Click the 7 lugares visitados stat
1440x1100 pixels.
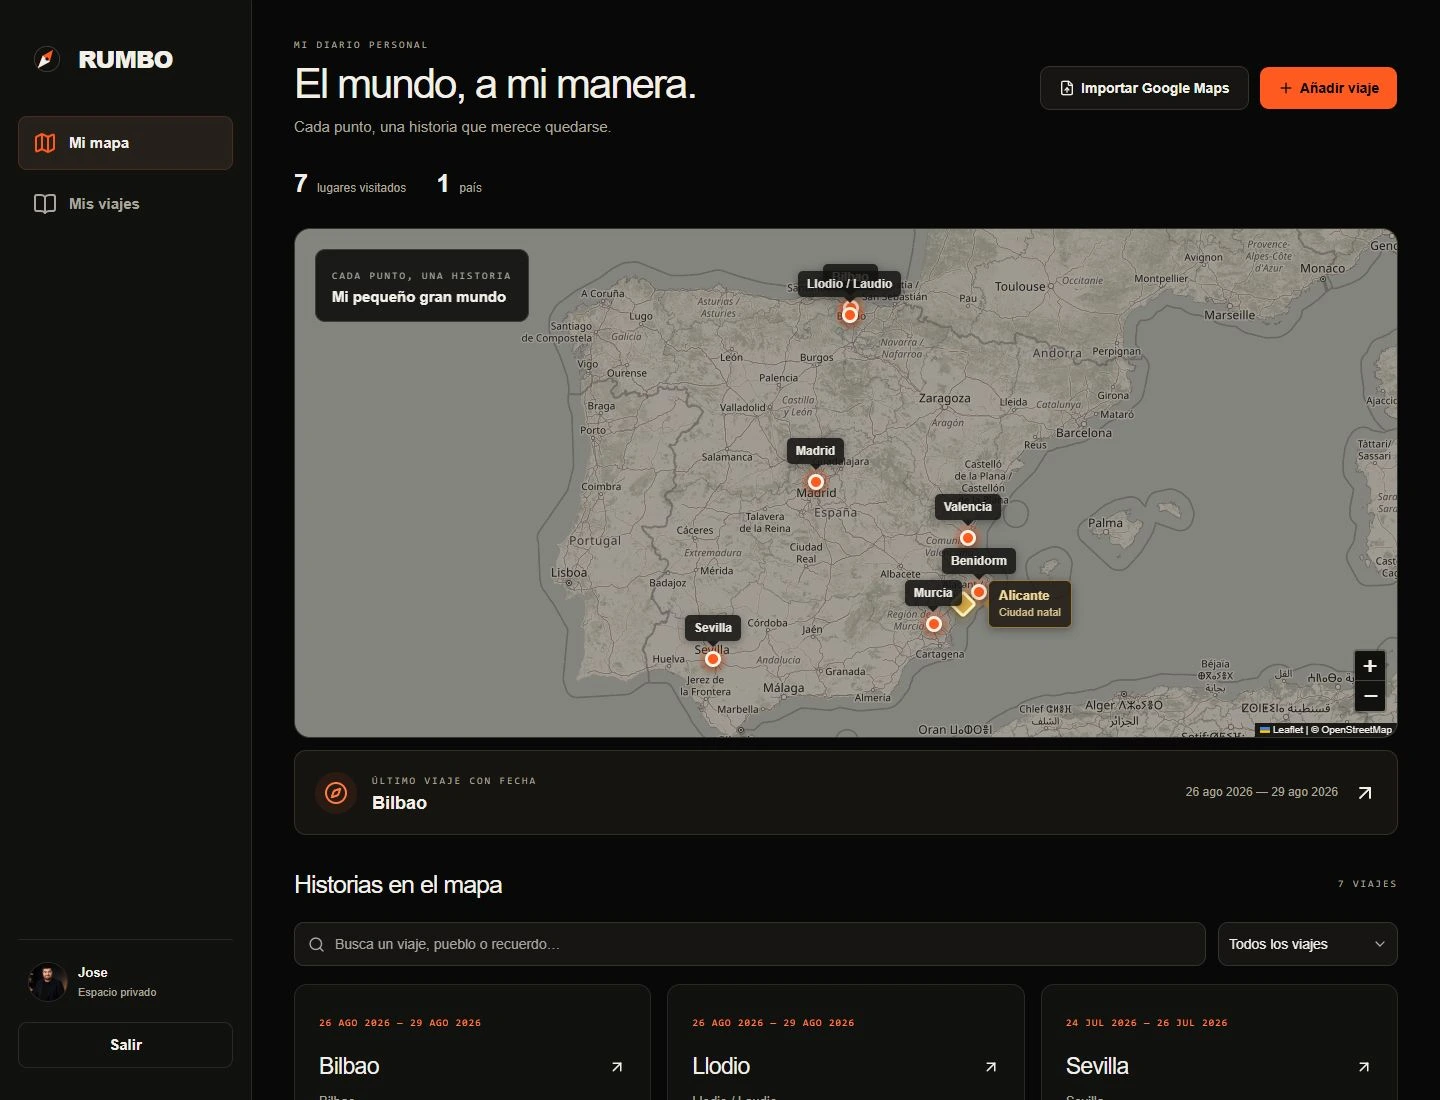[350, 184]
